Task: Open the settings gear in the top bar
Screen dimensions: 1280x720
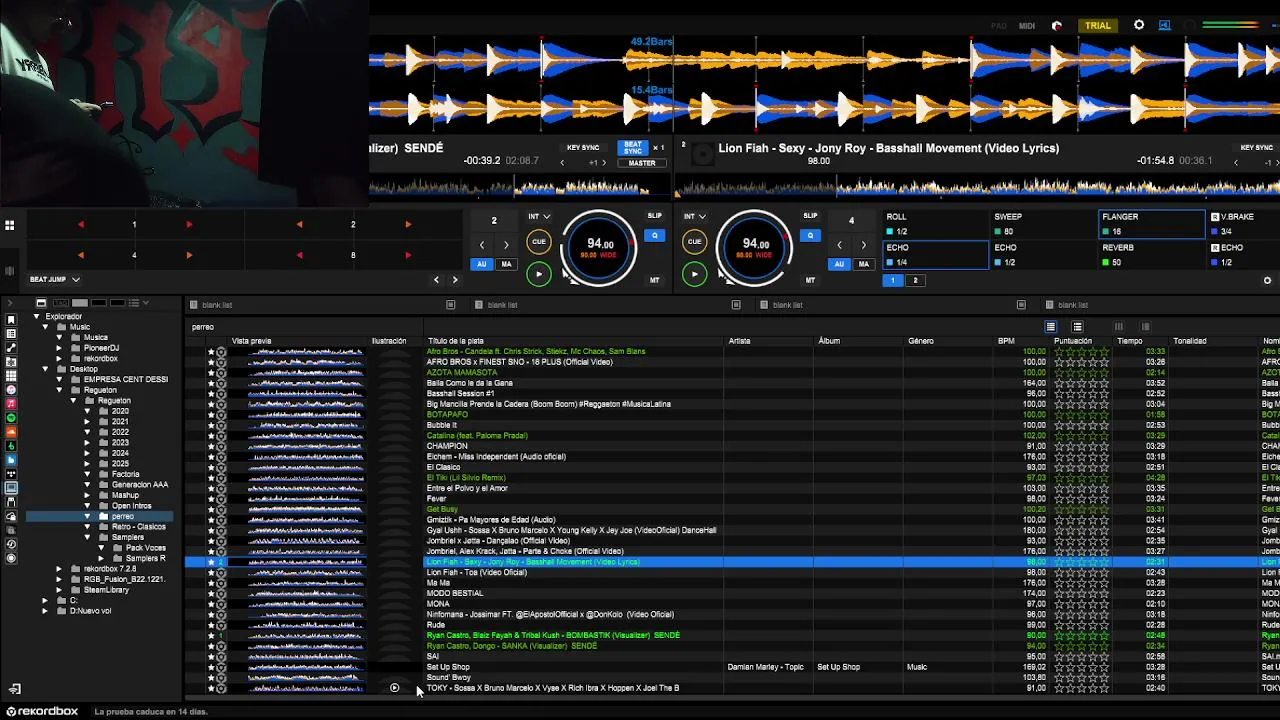Action: tap(1139, 25)
